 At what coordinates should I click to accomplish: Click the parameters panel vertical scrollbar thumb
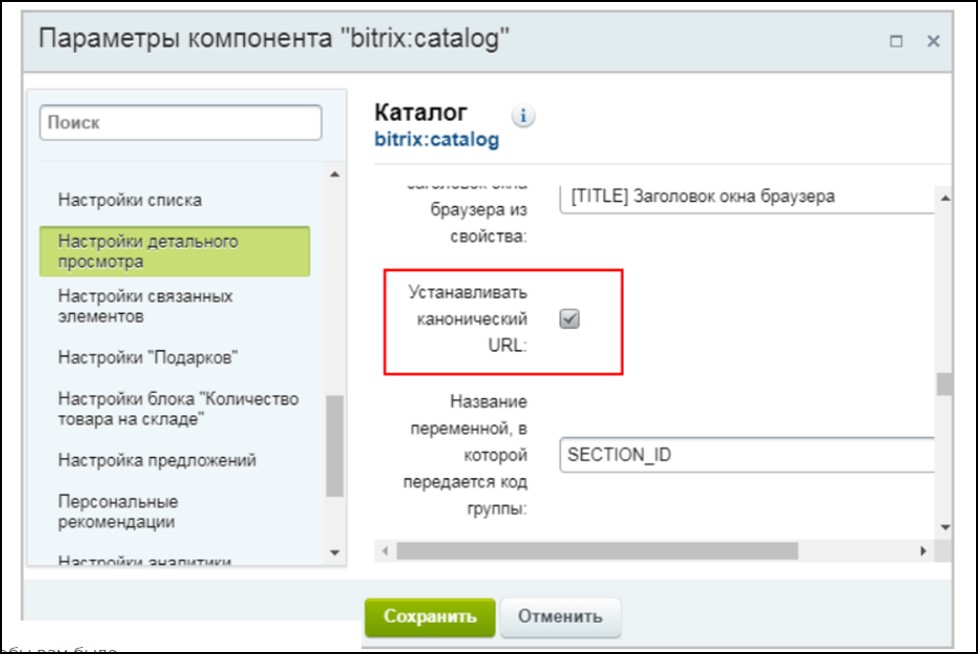pos(944,384)
